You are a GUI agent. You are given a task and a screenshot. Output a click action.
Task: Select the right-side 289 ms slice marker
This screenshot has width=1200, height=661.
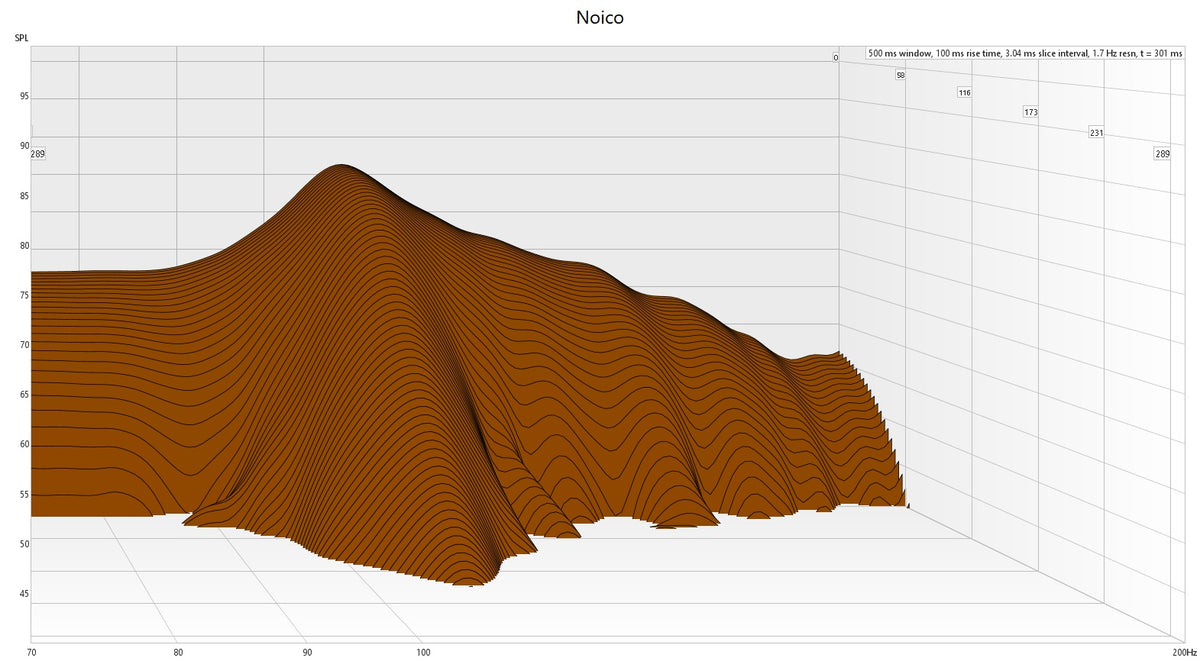tap(1162, 153)
